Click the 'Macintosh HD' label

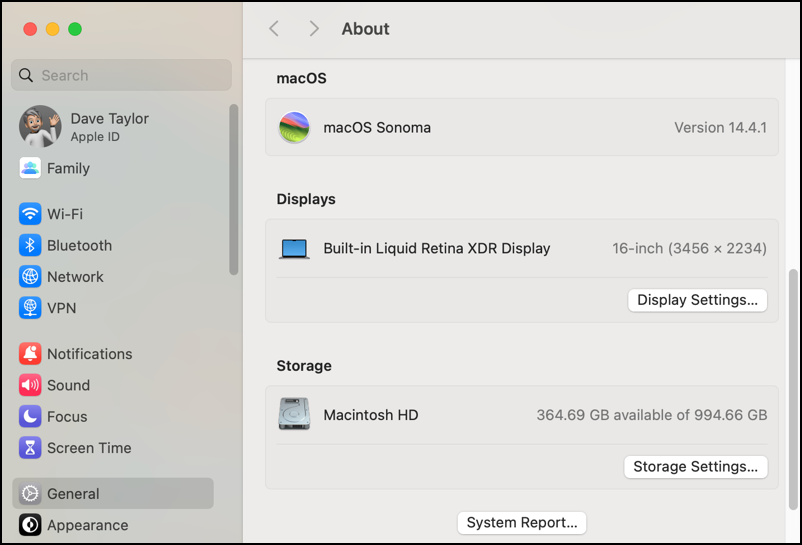[371, 415]
